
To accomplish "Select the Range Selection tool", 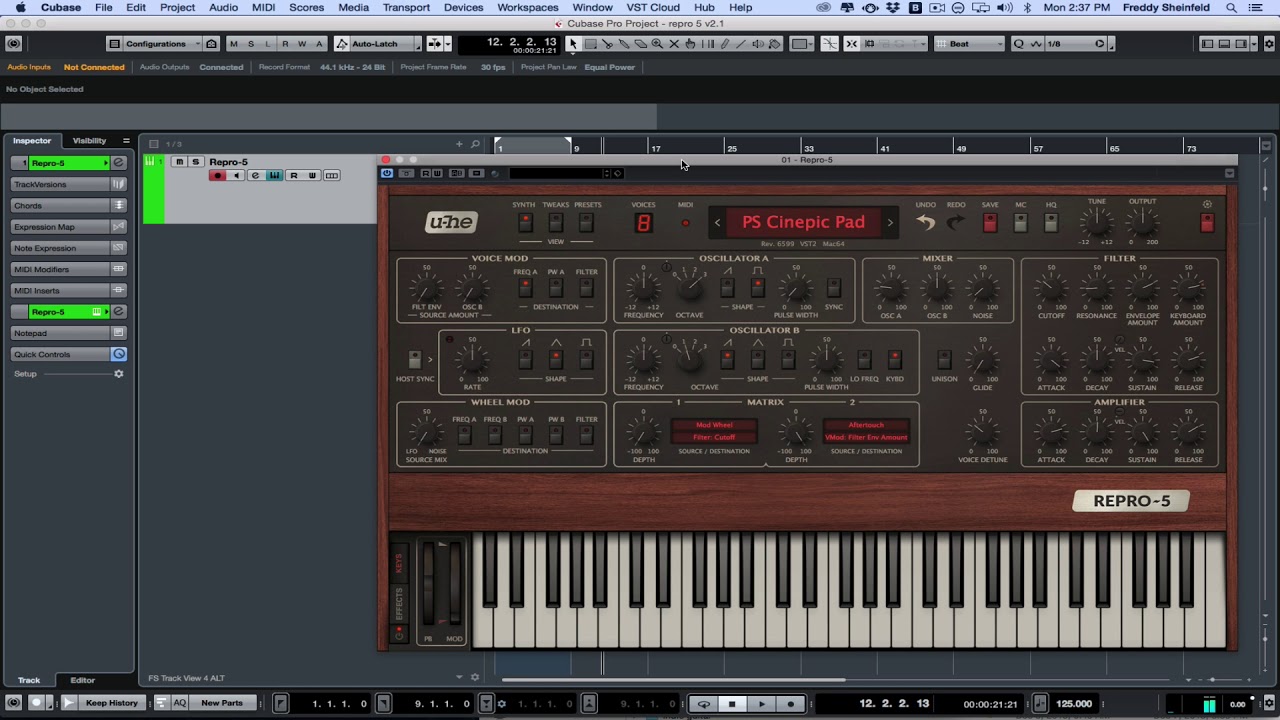I will click(x=590, y=44).
